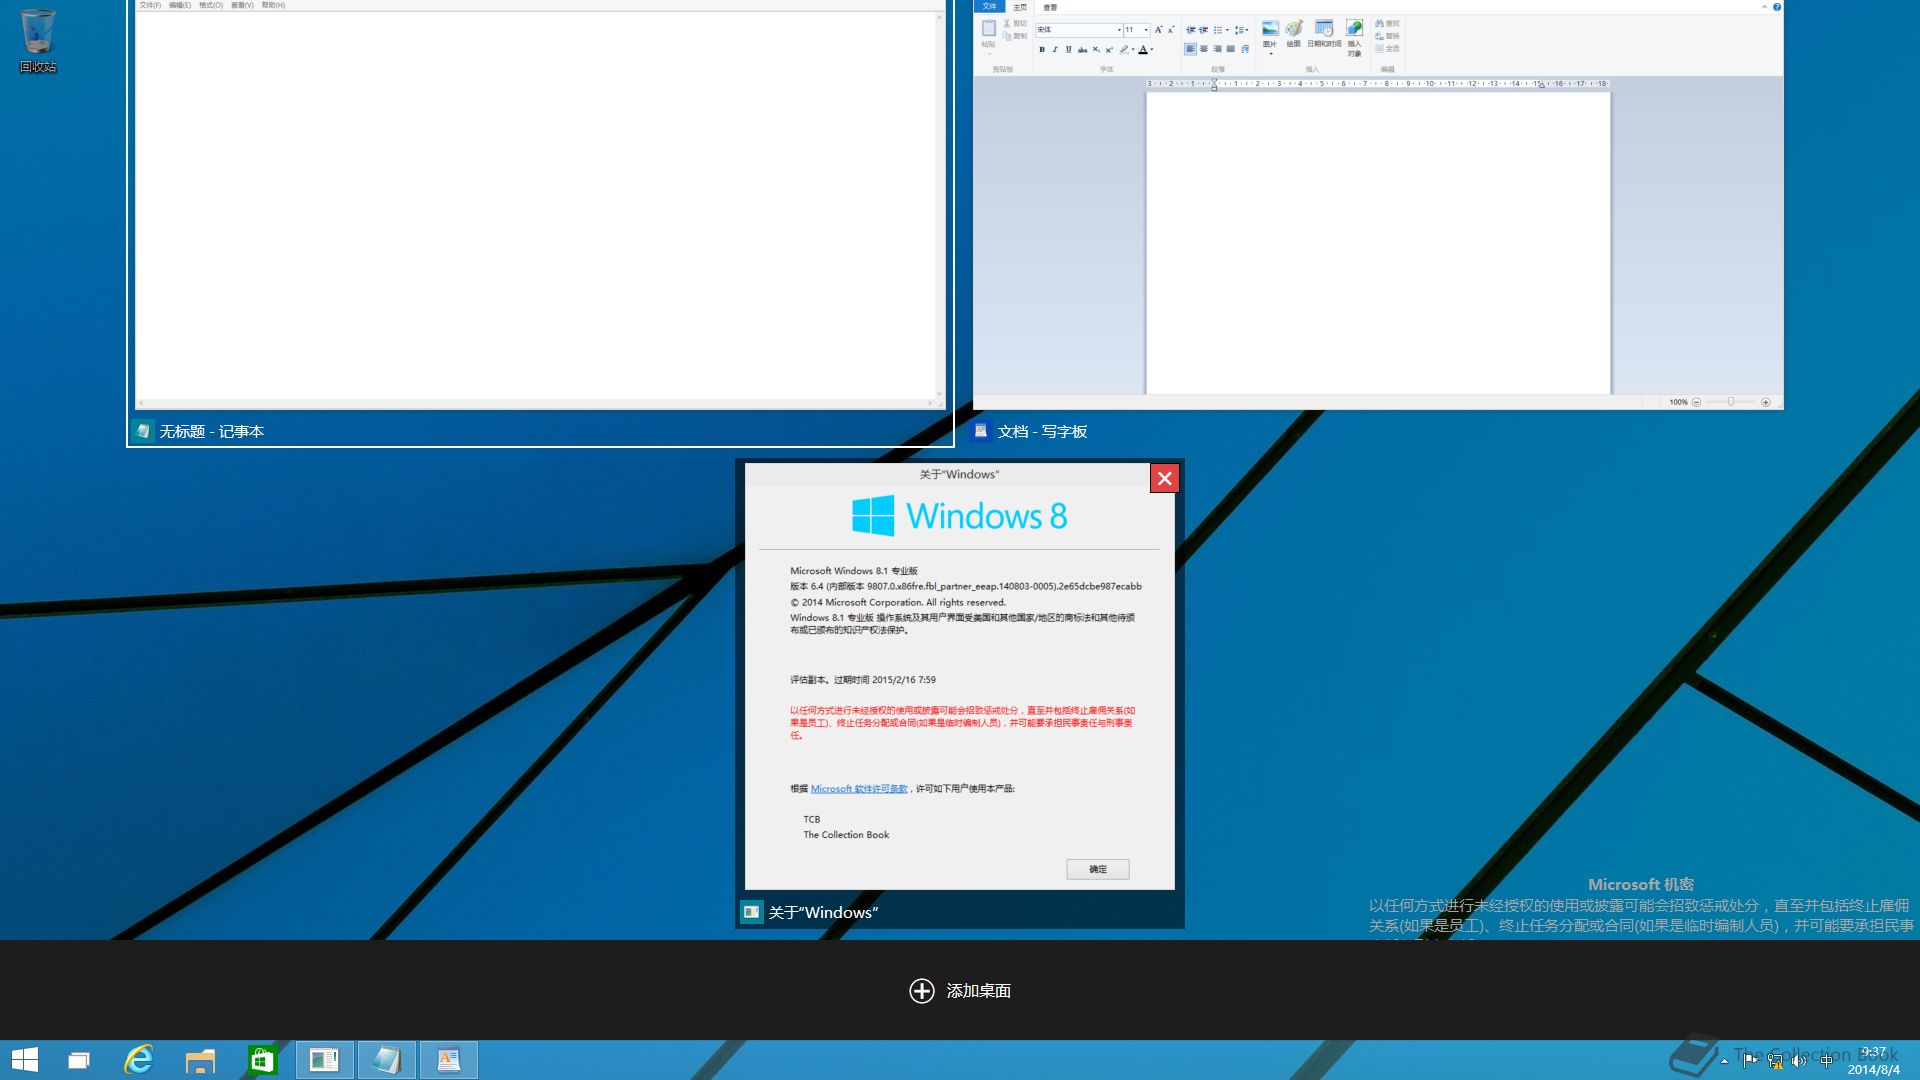The image size is (1920, 1080).
Task: Open Notepad Edit menu
Action: coord(180,5)
